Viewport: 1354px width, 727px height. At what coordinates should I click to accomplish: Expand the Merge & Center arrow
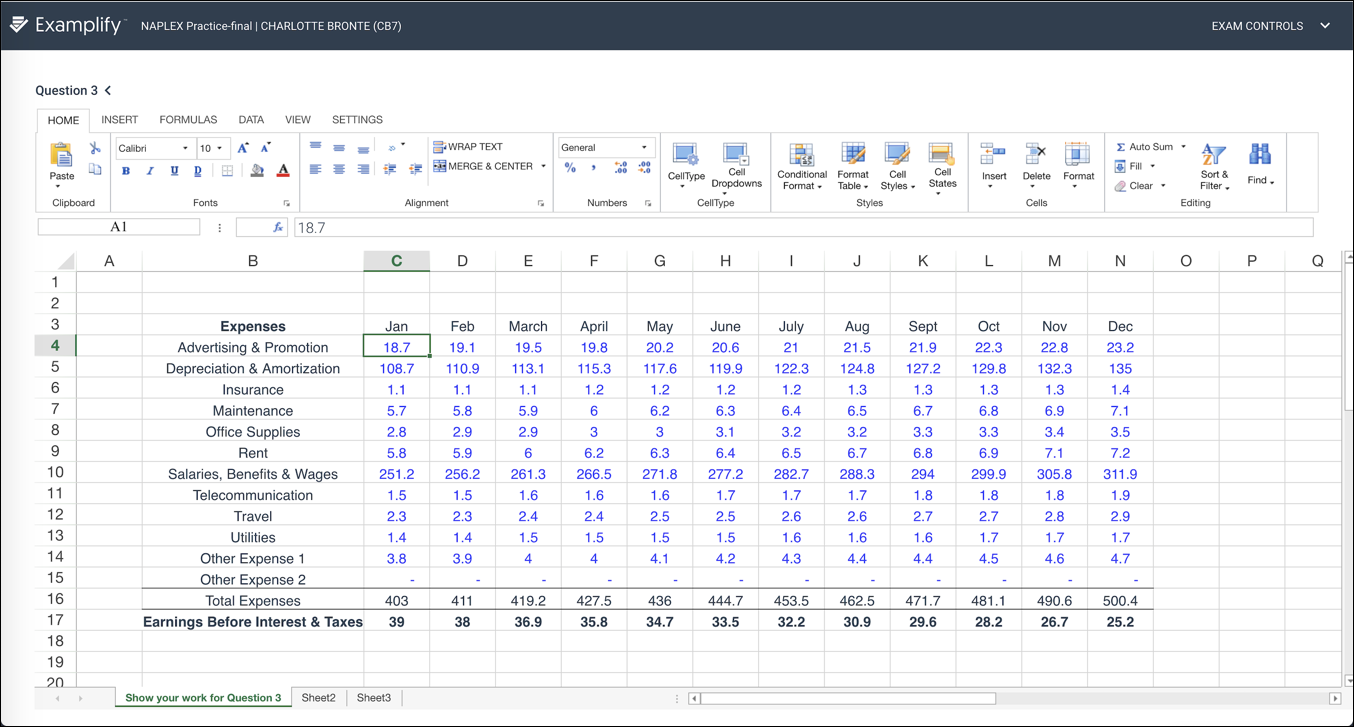click(544, 166)
